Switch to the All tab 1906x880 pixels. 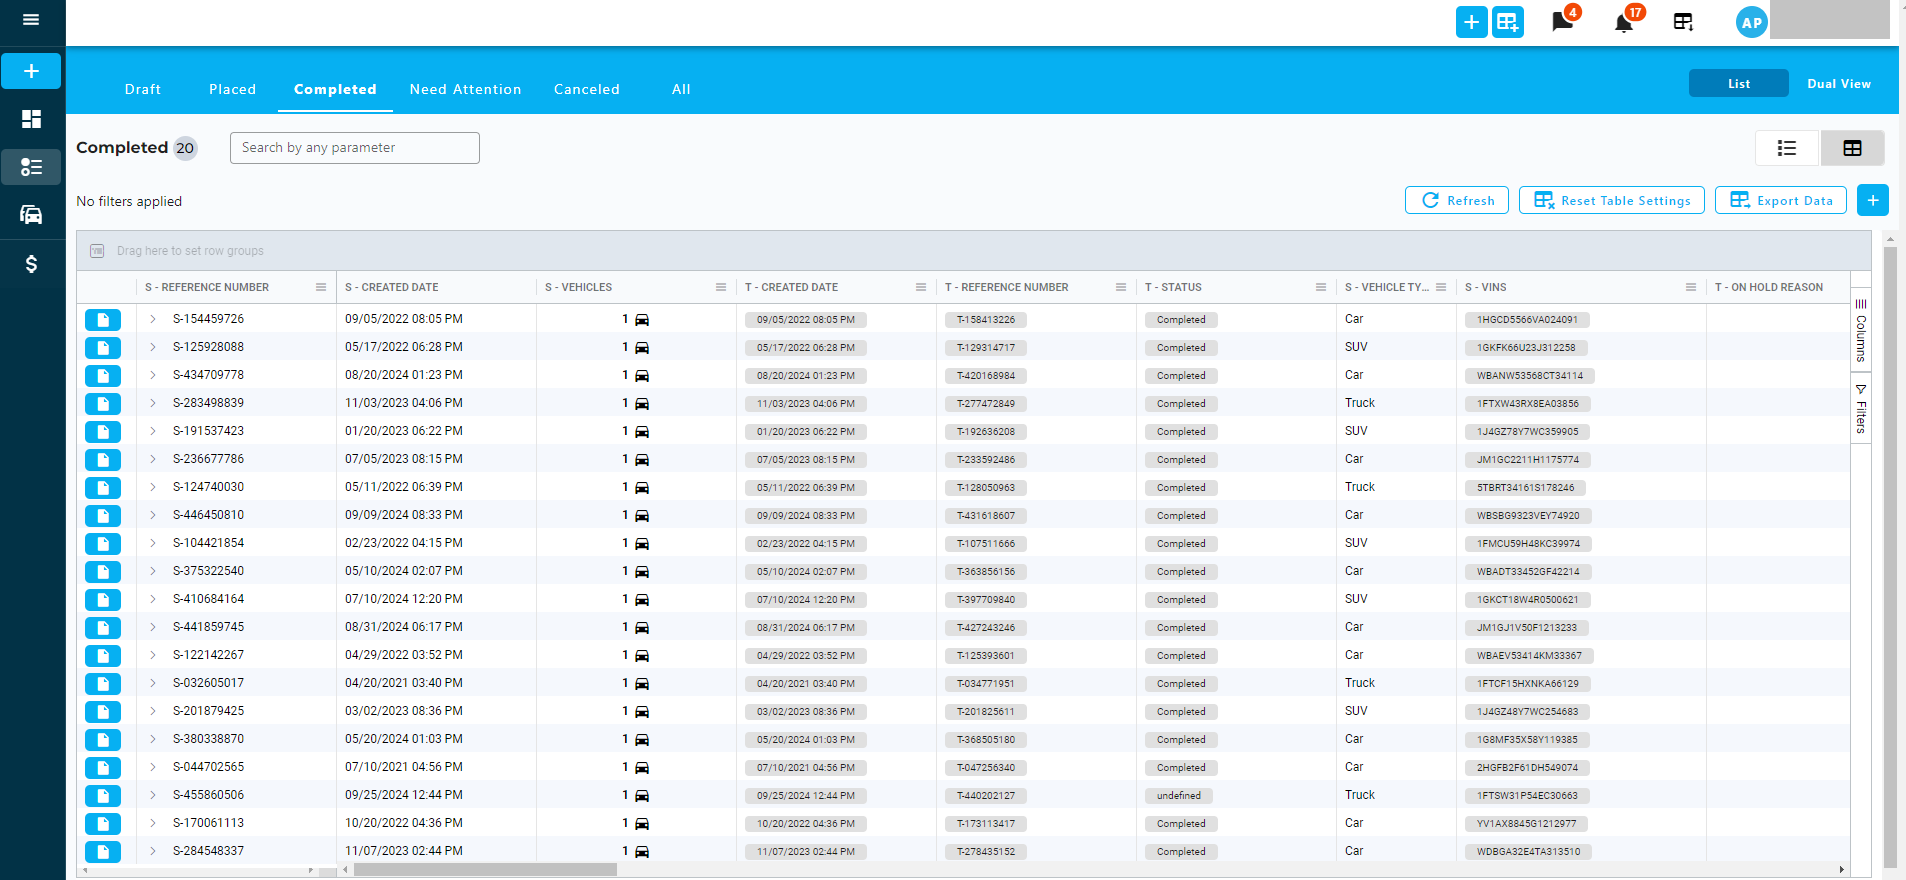point(681,89)
